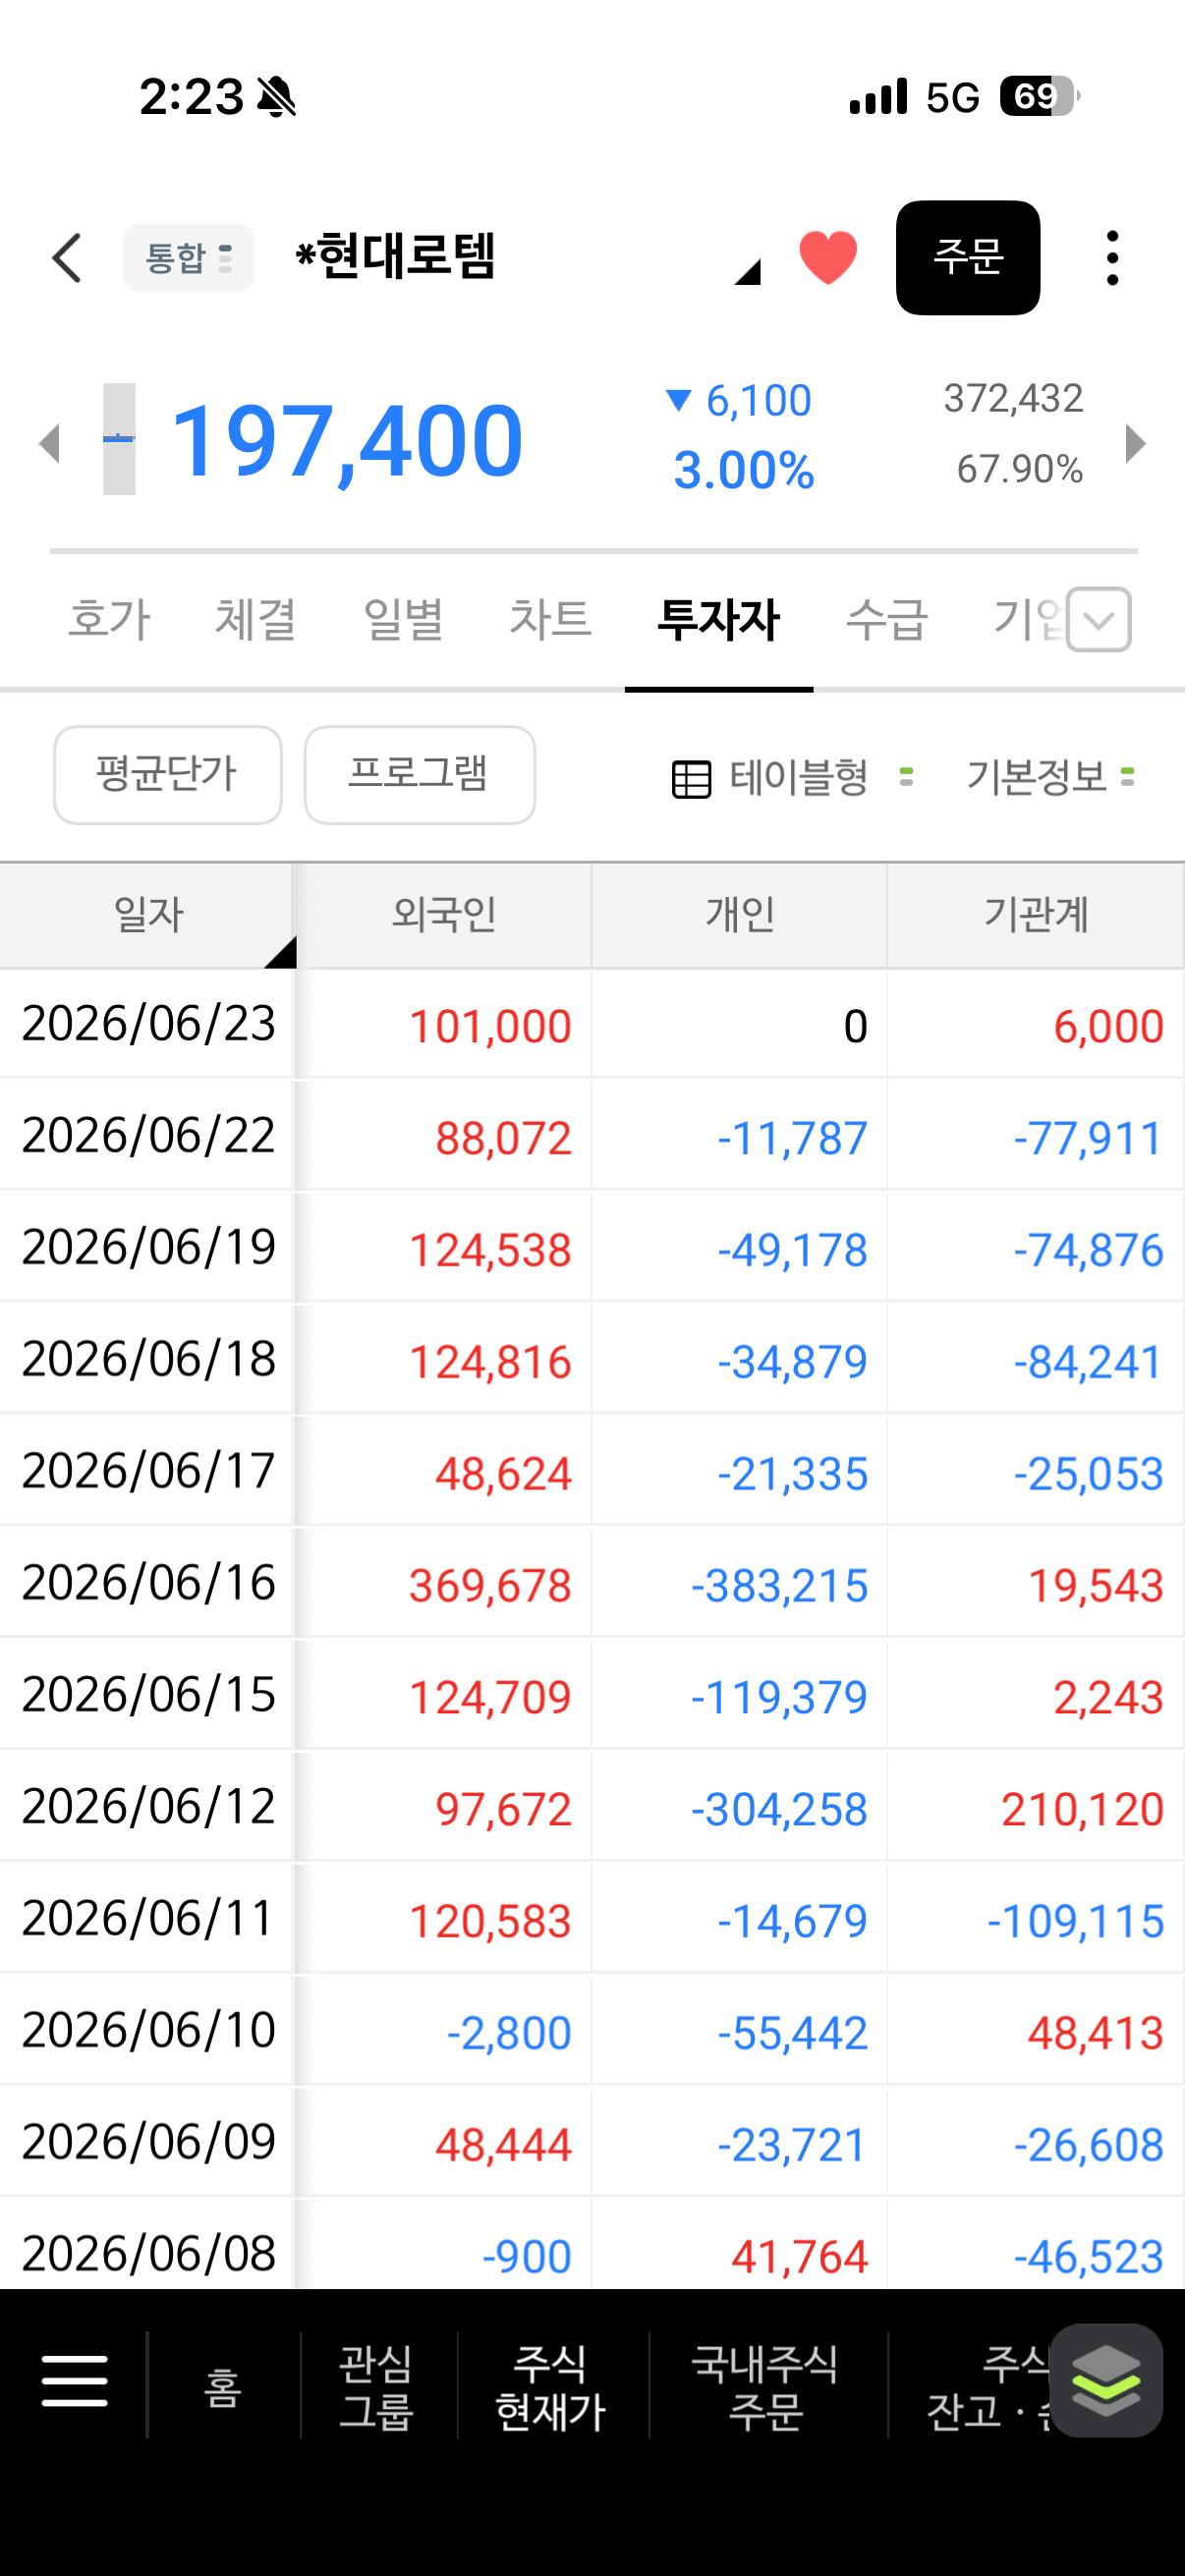Tap the 주문 order button
This screenshot has height=2576, width=1185.
tap(967, 258)
